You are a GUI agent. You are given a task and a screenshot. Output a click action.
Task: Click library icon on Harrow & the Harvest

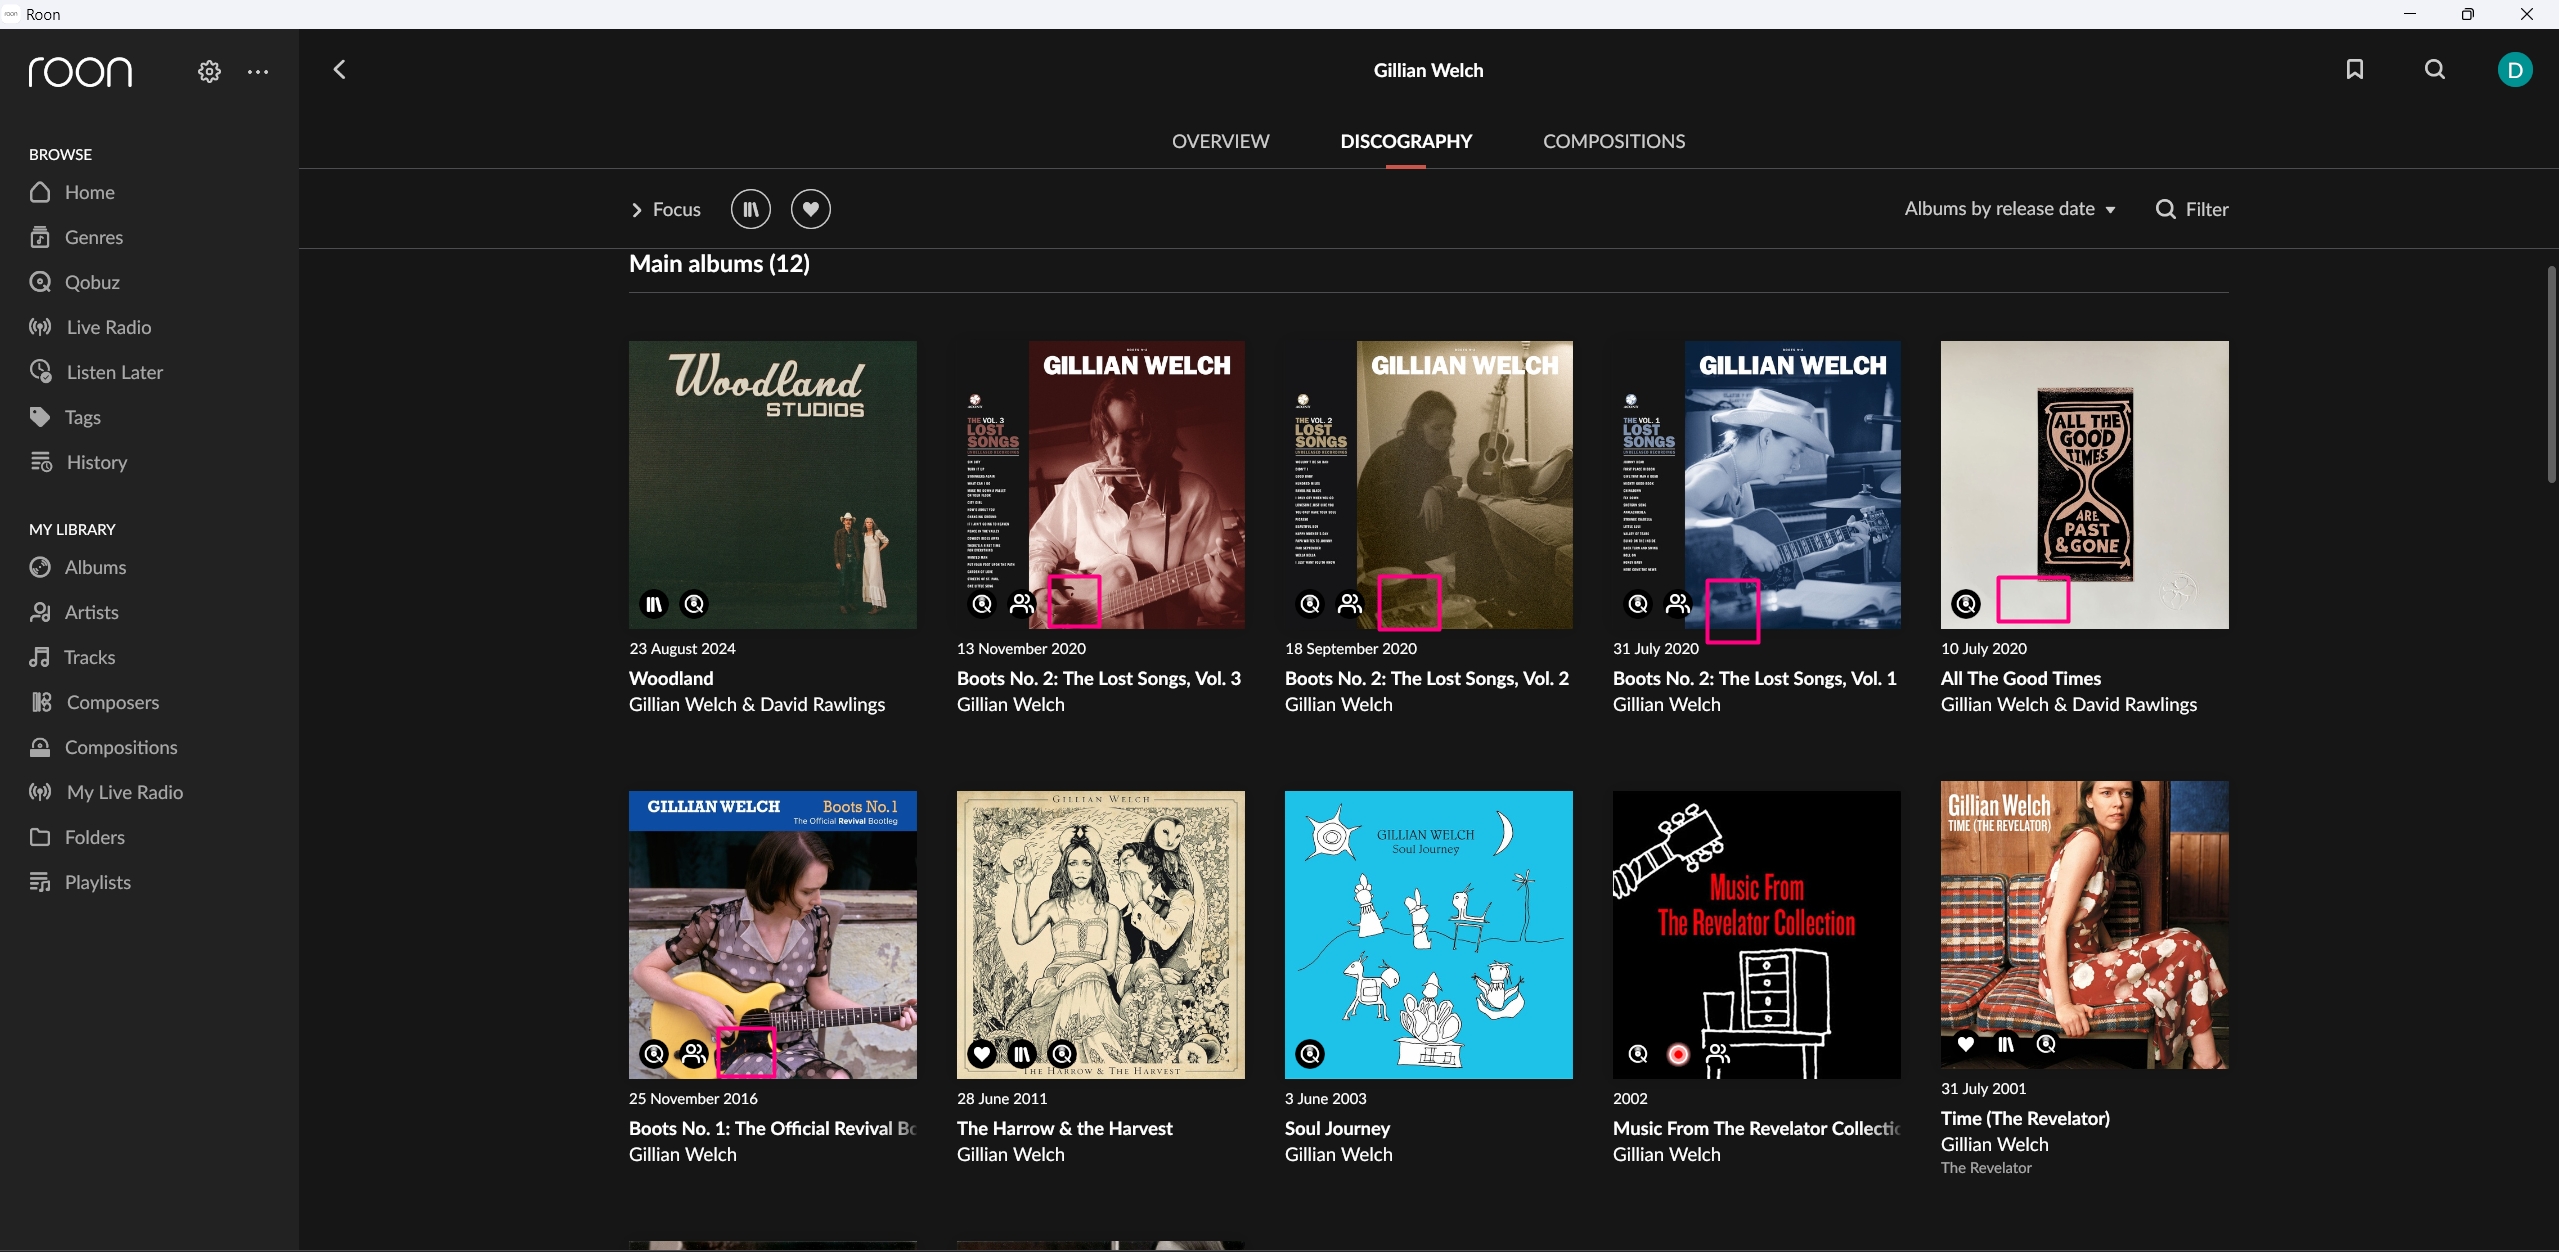1022,1054
